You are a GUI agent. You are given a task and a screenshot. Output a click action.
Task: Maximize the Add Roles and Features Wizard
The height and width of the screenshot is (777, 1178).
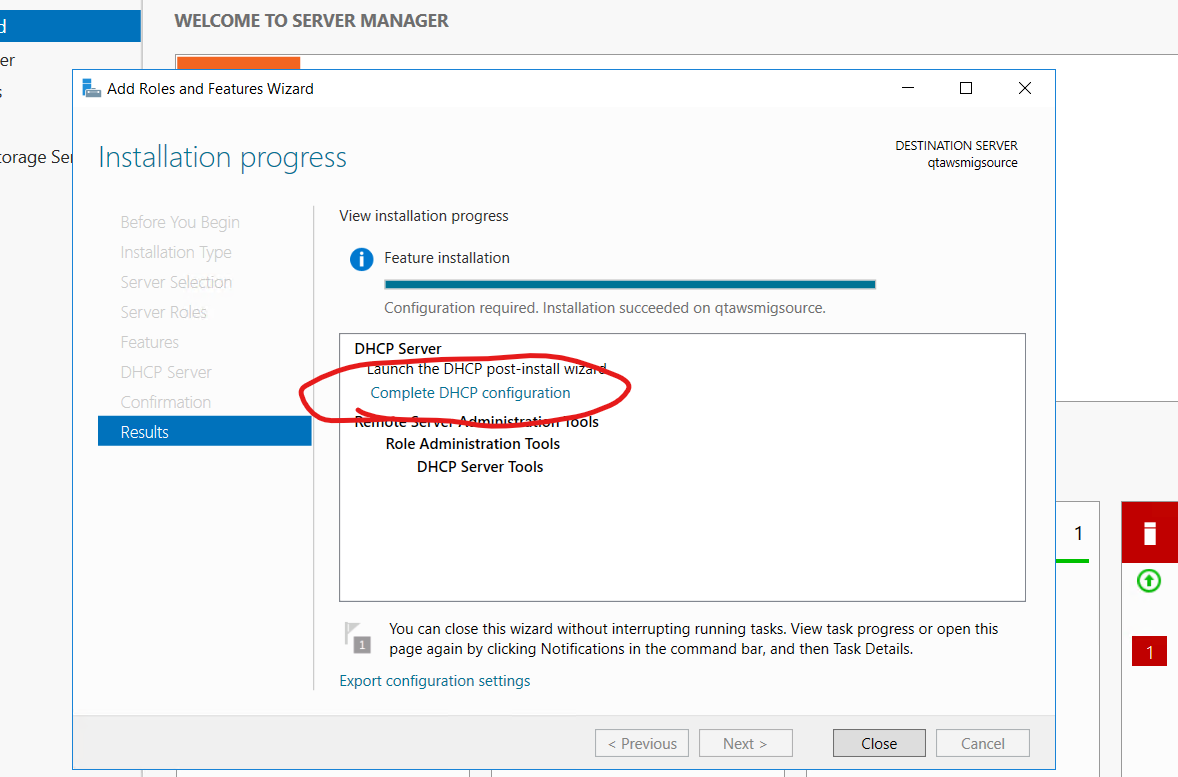[966, 88]
